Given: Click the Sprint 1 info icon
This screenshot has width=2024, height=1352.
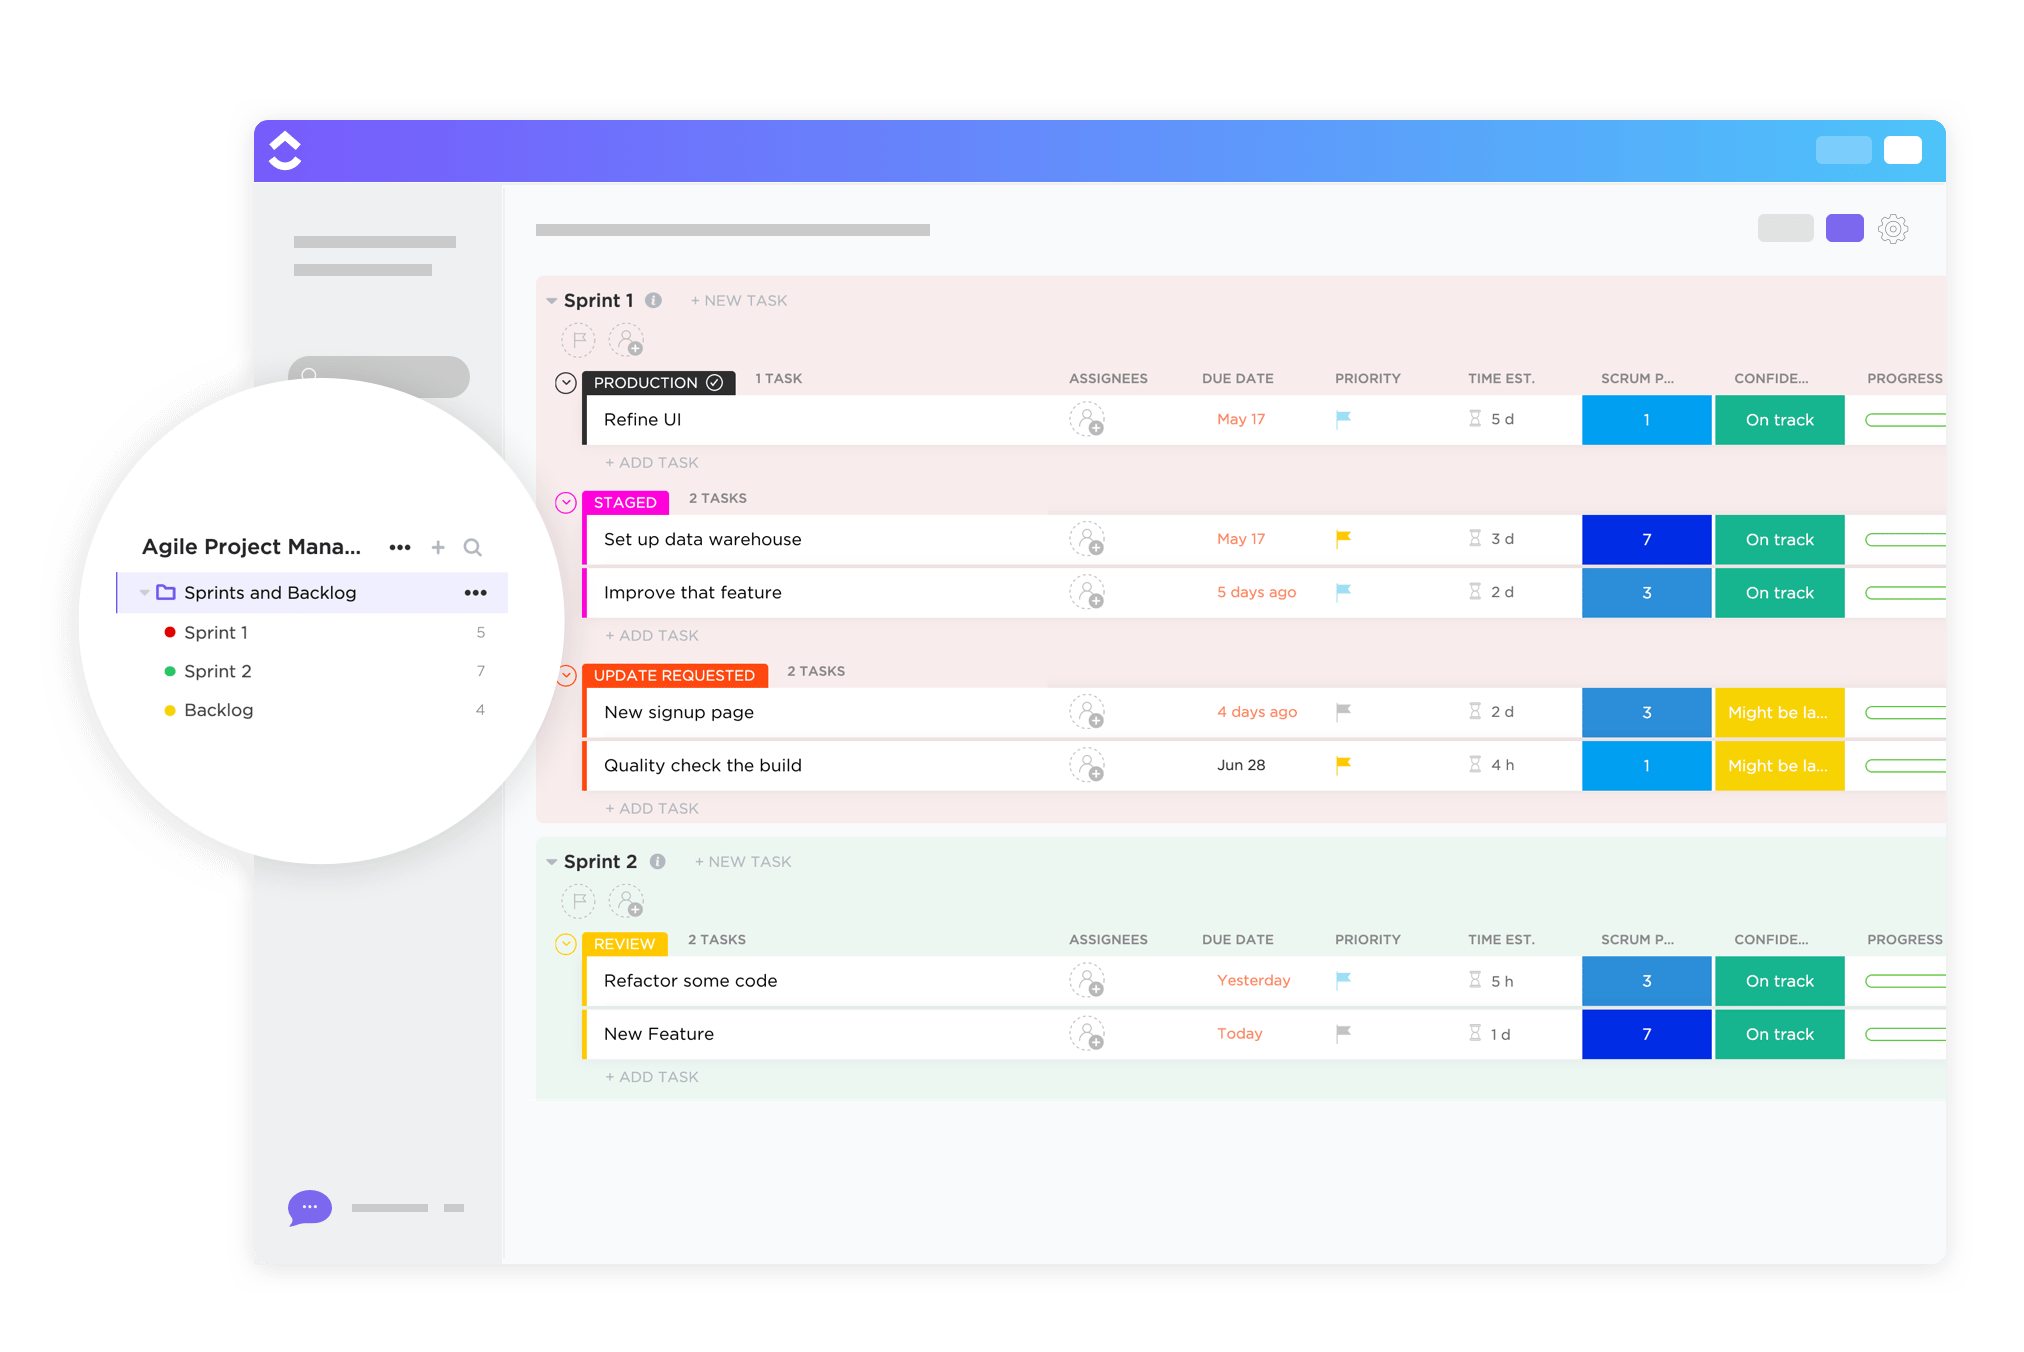Looking at the screenshot, I should point(653,300).
